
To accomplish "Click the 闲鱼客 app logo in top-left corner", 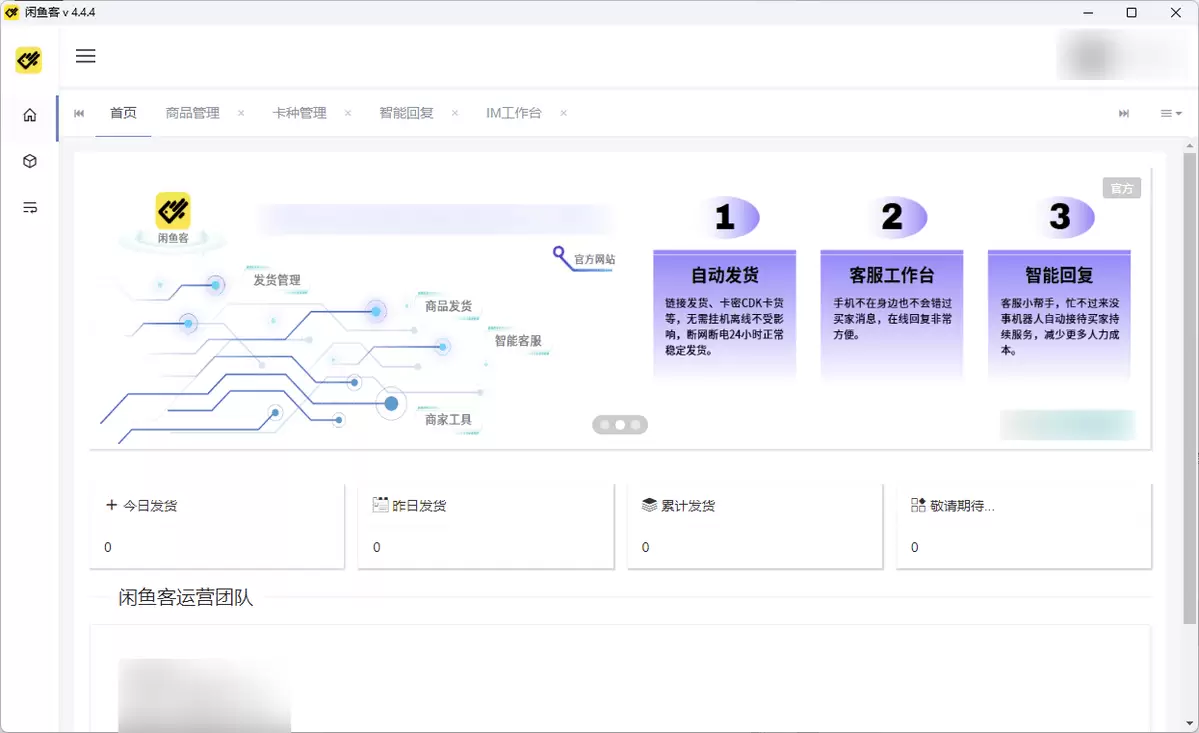I will coord(28,60).
